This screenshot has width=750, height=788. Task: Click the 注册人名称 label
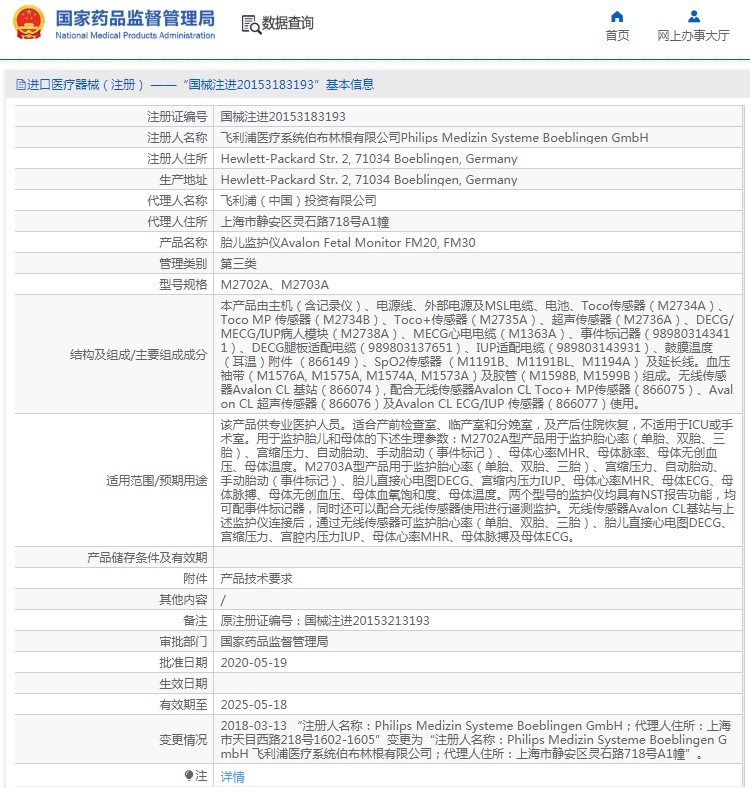177,138
